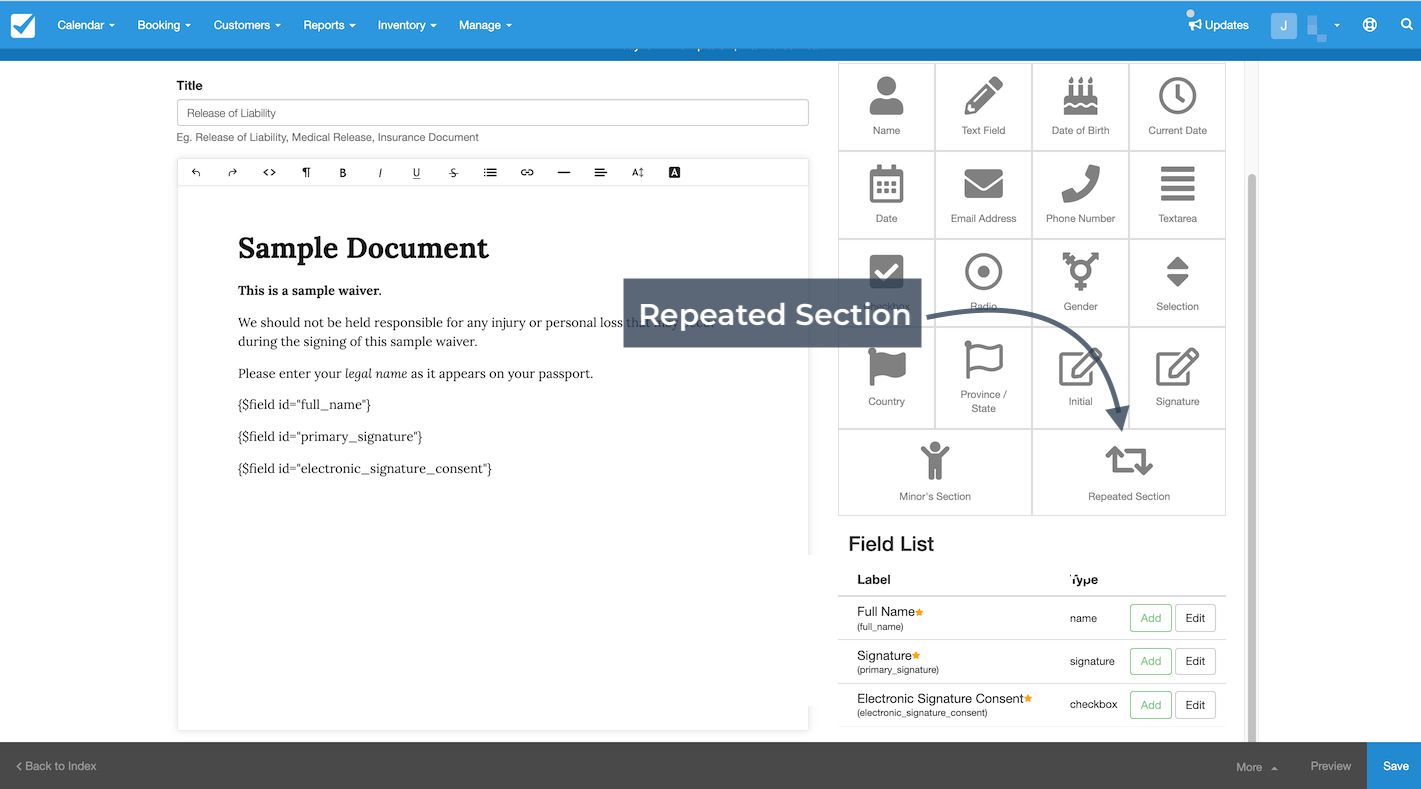Insert a link using the toolbar

coord(527,173)
